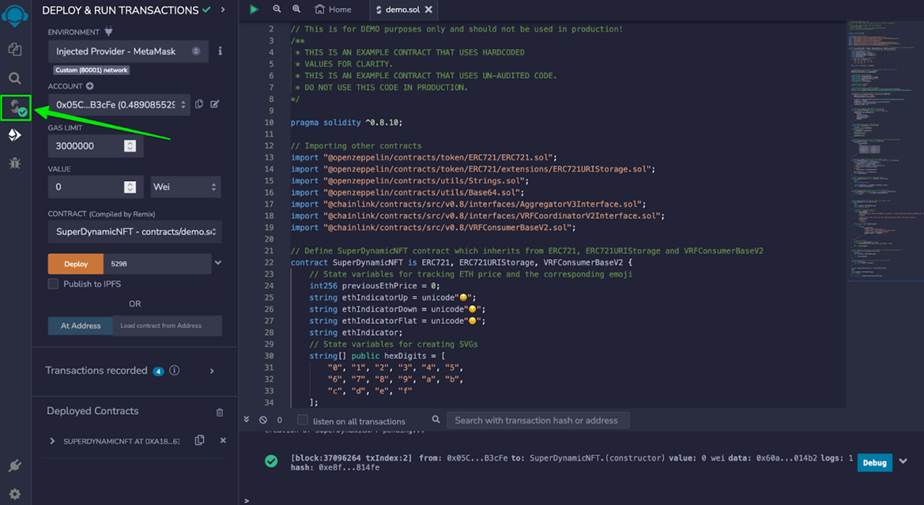Click the environment info icon
The height and width of the screenshot is (505, 924).
pyautogui.click(x=220, y=51)
